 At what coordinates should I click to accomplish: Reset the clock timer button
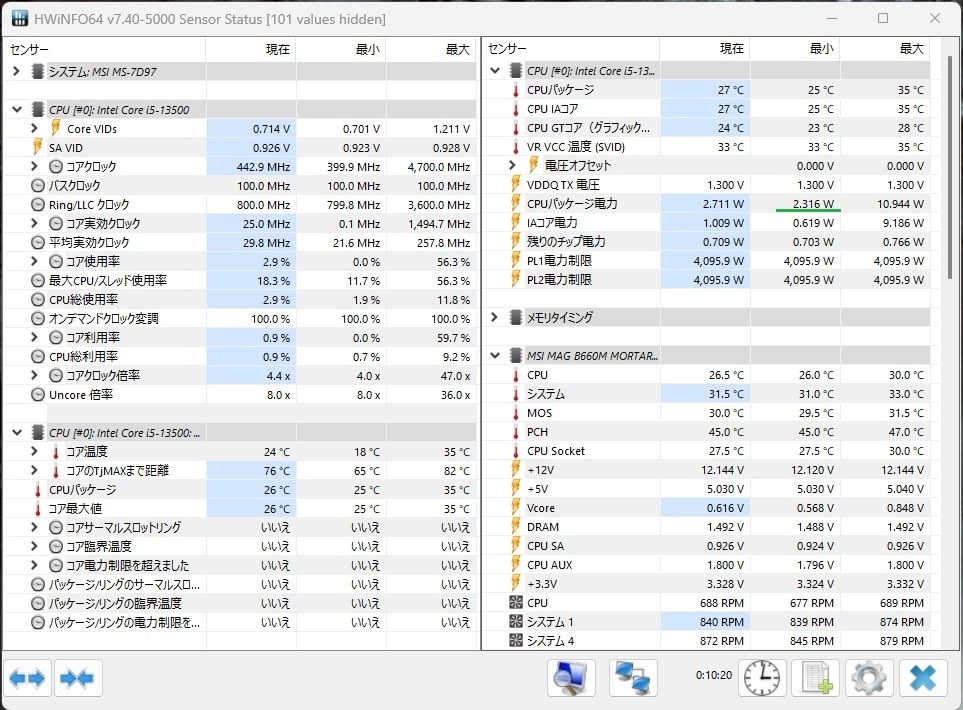tap(762, 678)
